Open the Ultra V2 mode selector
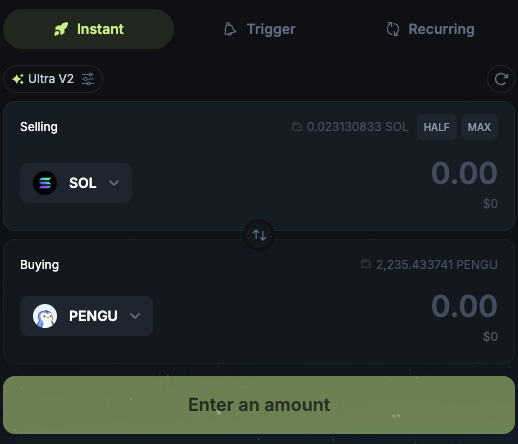The image size is (518, 444). 53,79
